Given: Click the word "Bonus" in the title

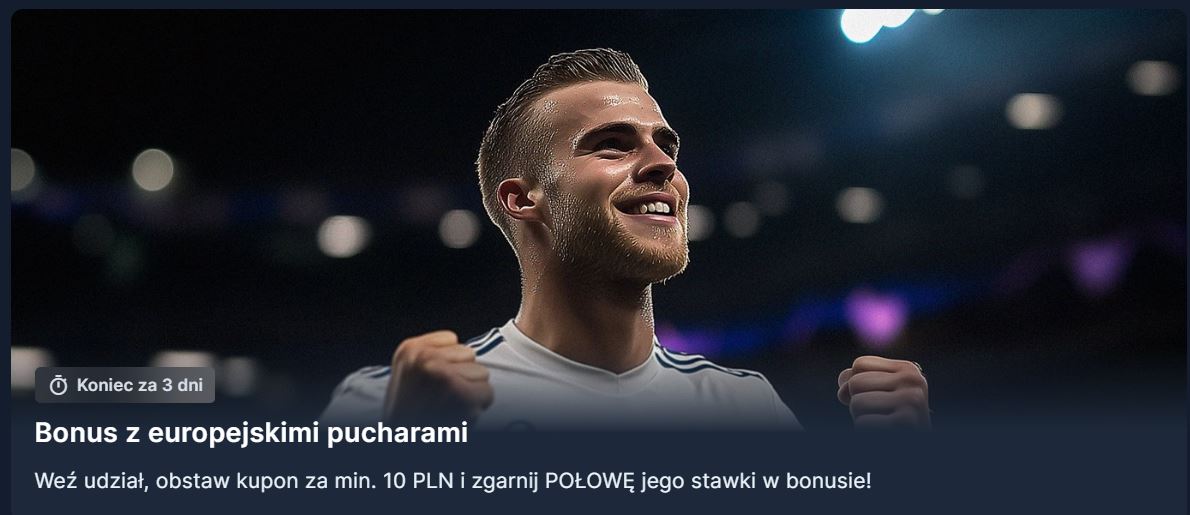Looking at the screenshot, I should pos(75,433).
